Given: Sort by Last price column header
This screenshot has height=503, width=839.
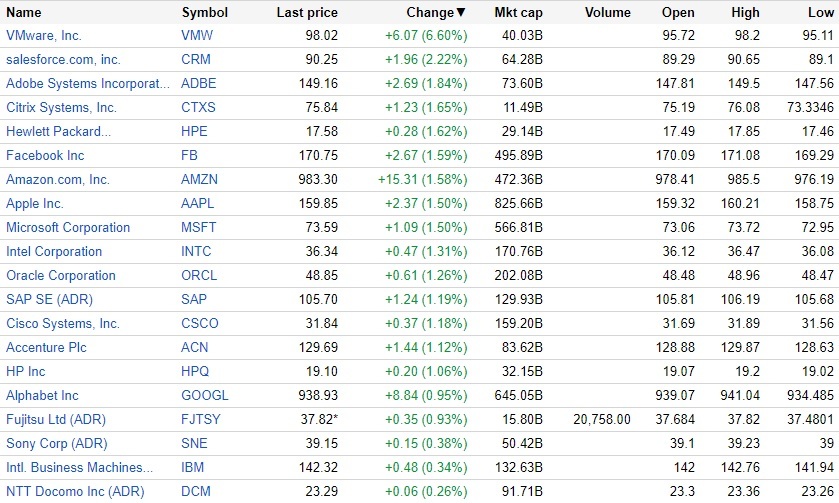Looking at the screenshot, I should (307, 13).
